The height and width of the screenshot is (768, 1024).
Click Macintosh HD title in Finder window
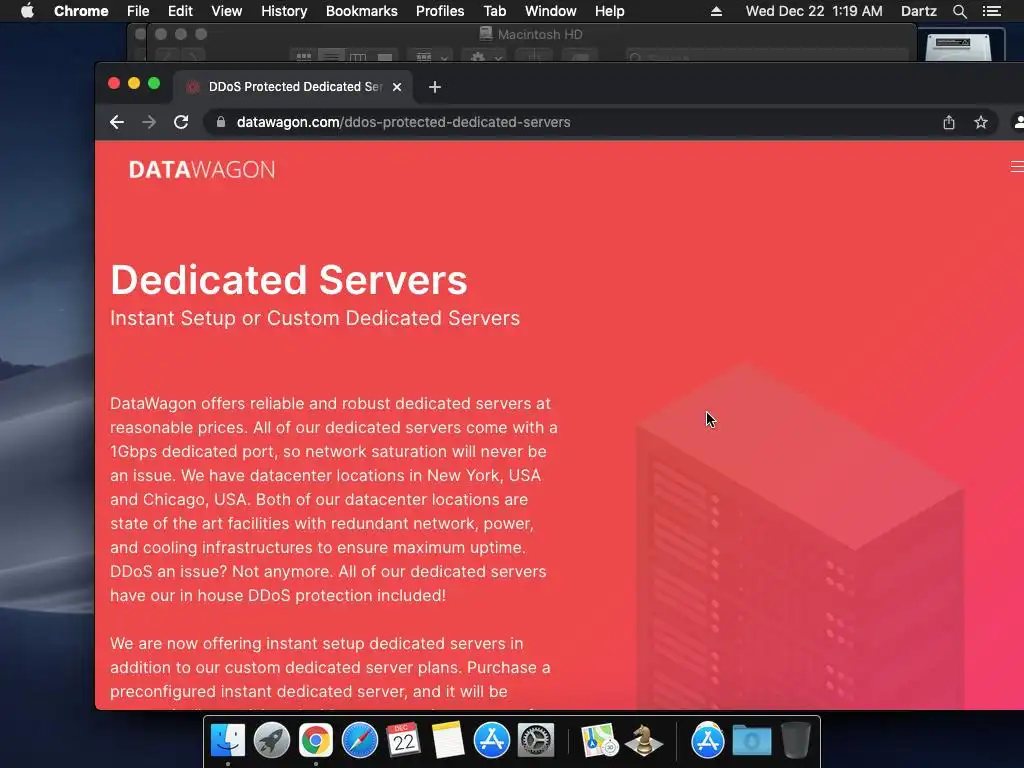(x=539, y=35)
